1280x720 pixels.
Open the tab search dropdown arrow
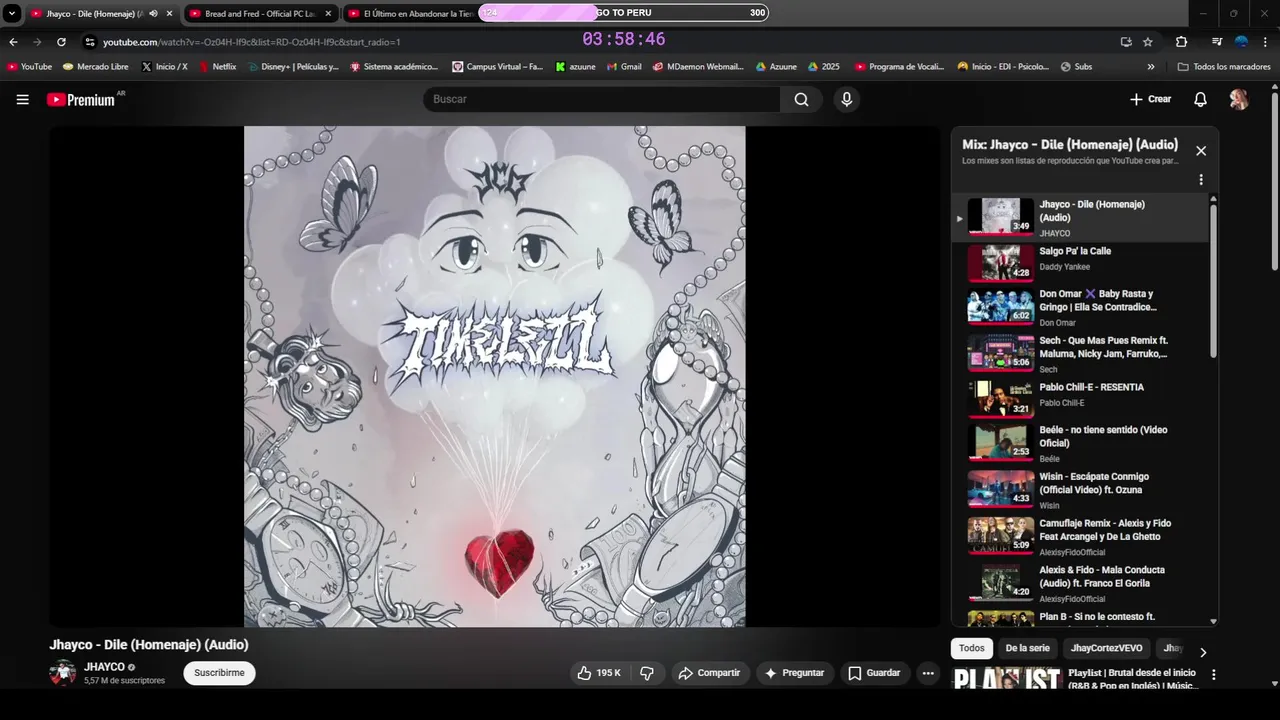(x=11, y=14)
